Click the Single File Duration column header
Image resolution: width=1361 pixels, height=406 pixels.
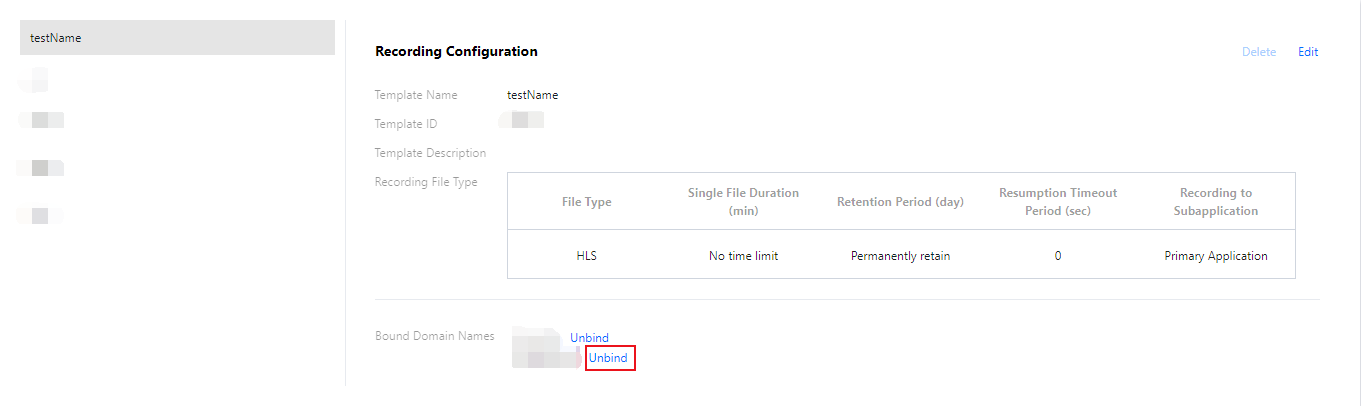743,202
